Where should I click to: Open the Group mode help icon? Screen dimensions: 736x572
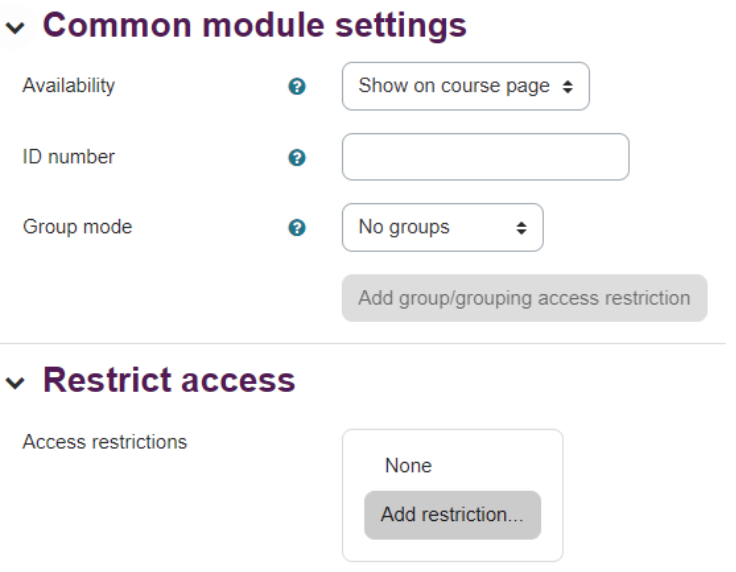coord(297,228)
